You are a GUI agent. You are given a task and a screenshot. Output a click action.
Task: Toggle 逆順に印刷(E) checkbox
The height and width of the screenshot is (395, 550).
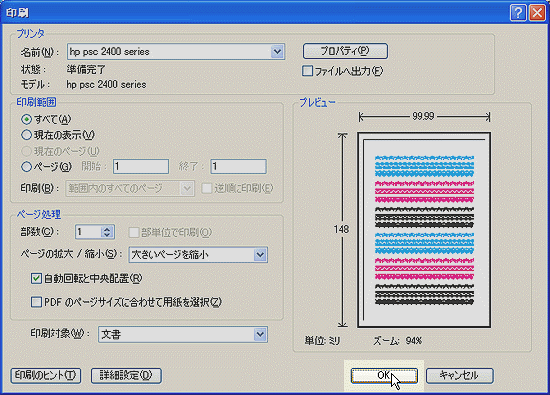click(207, 188)
